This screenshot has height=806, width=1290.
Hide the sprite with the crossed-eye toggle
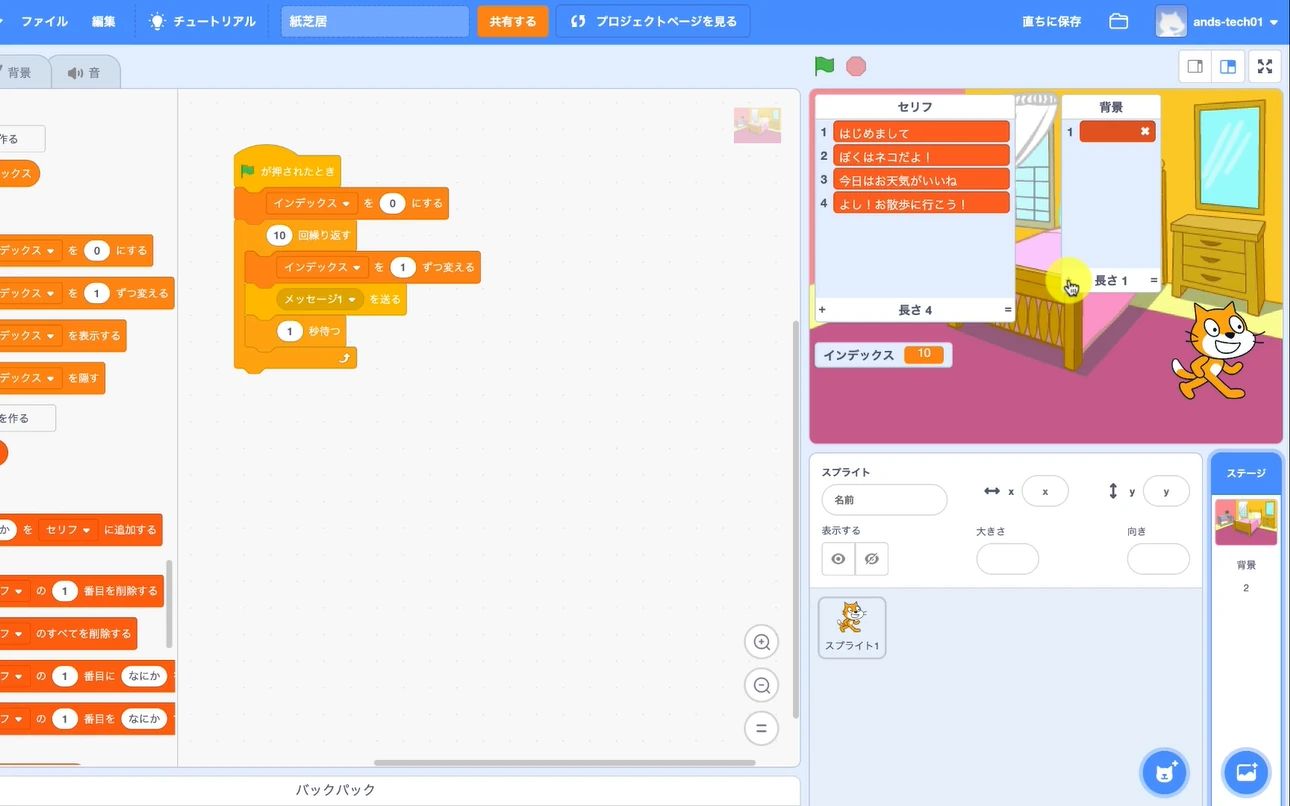871,559
